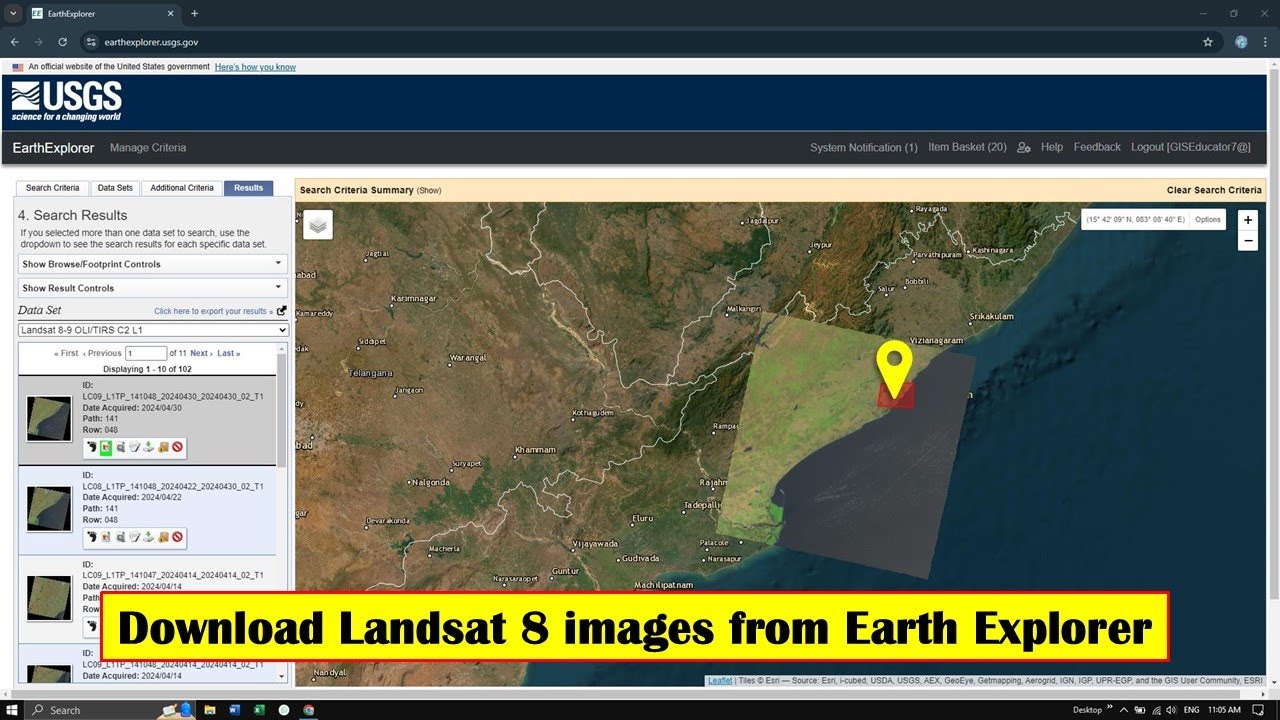
Task: Open the map layers control
Action: (318, 225)
